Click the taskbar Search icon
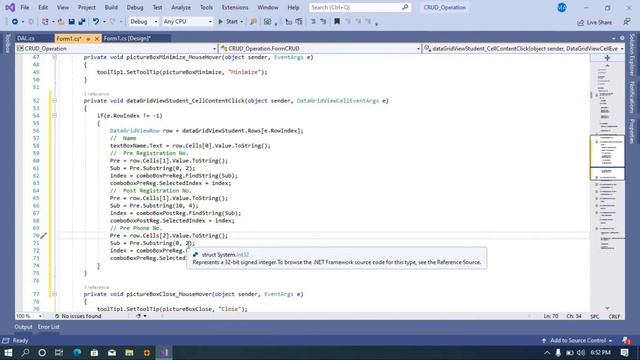640x360 pixels. (x=25, y=352)
